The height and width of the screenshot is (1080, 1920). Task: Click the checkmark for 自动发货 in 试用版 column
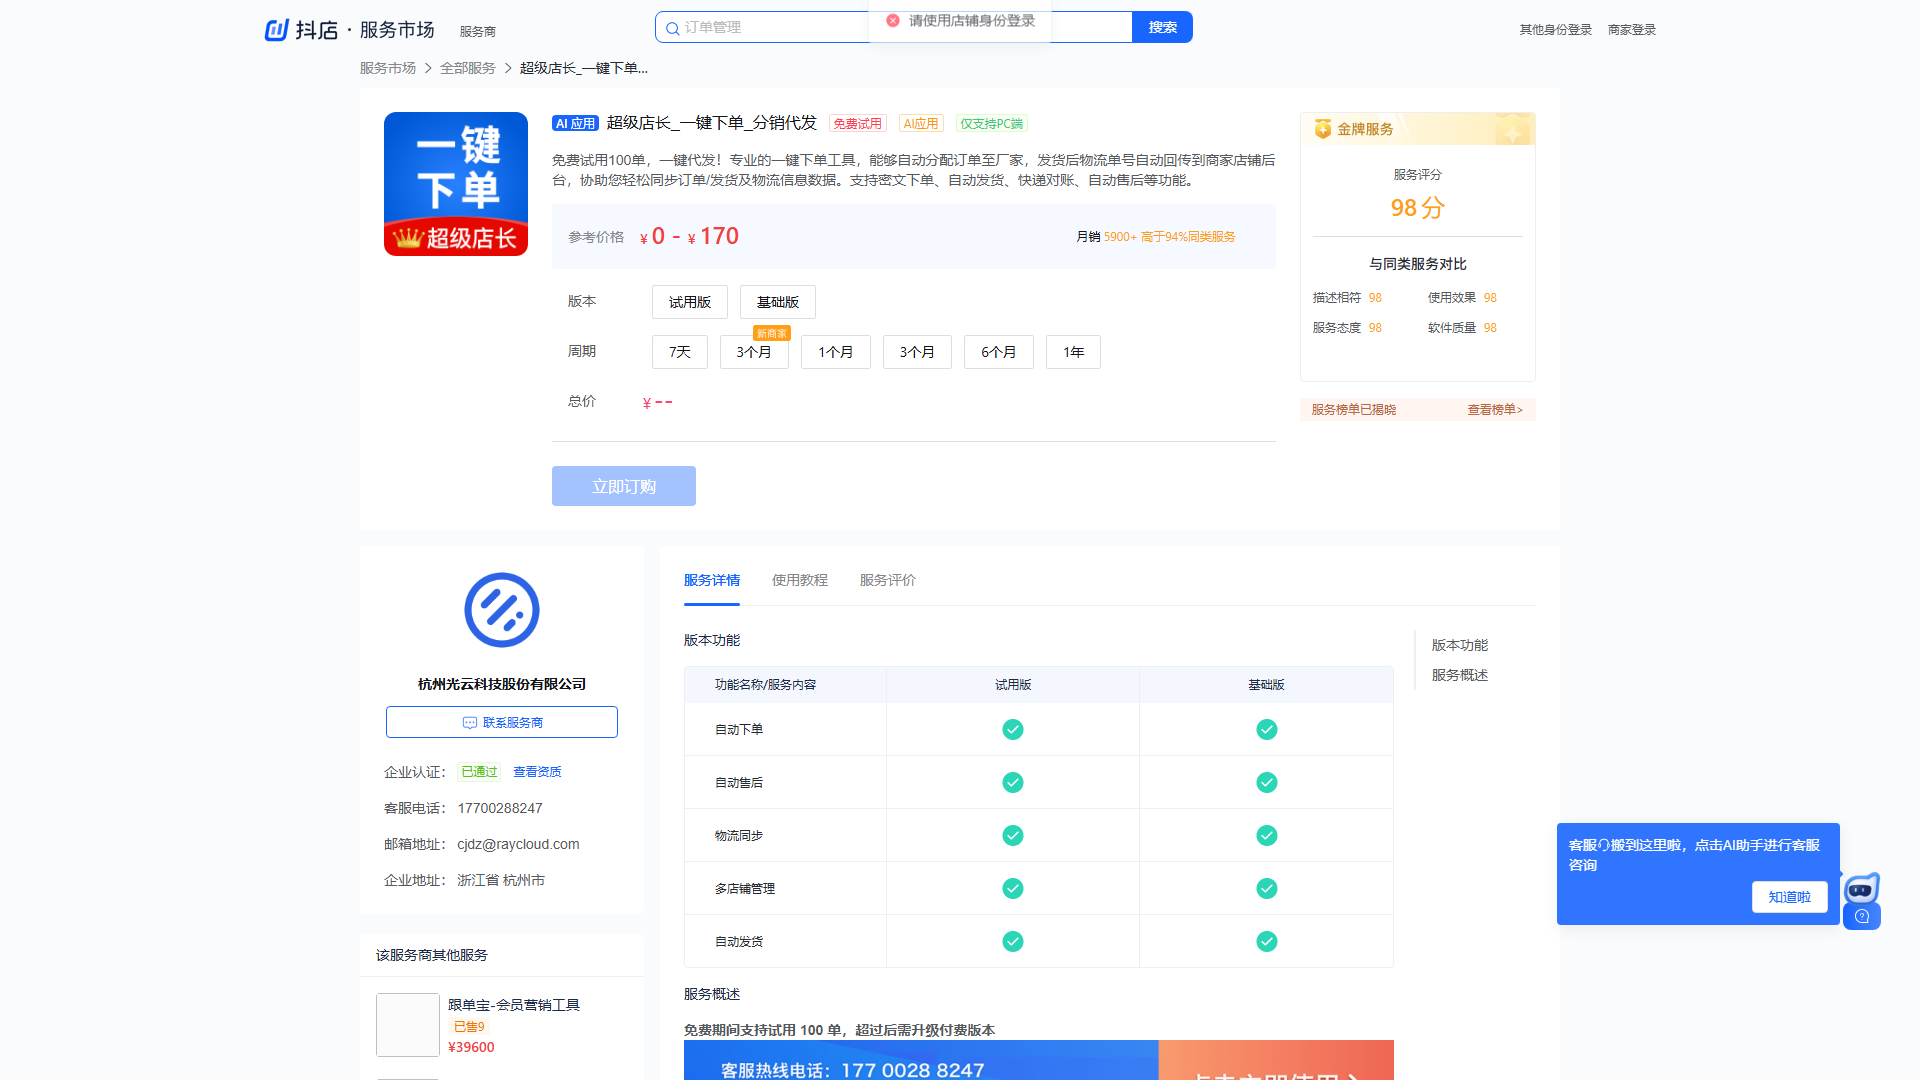(1013, 941)
